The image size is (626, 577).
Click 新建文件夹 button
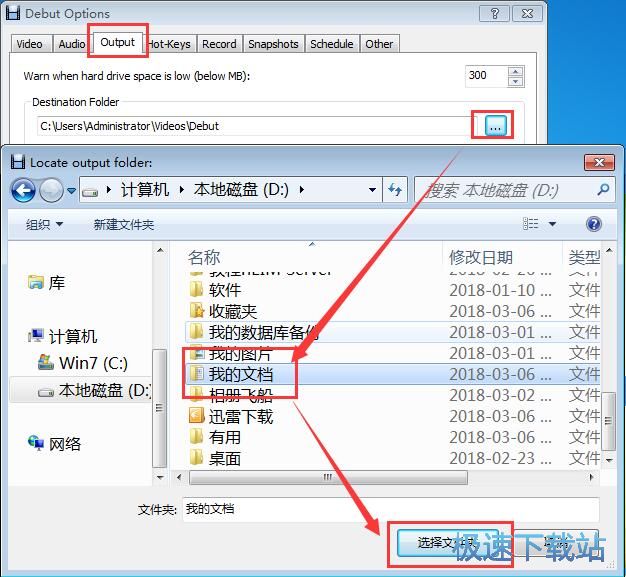pyautogui.click(x=124, y=224)
